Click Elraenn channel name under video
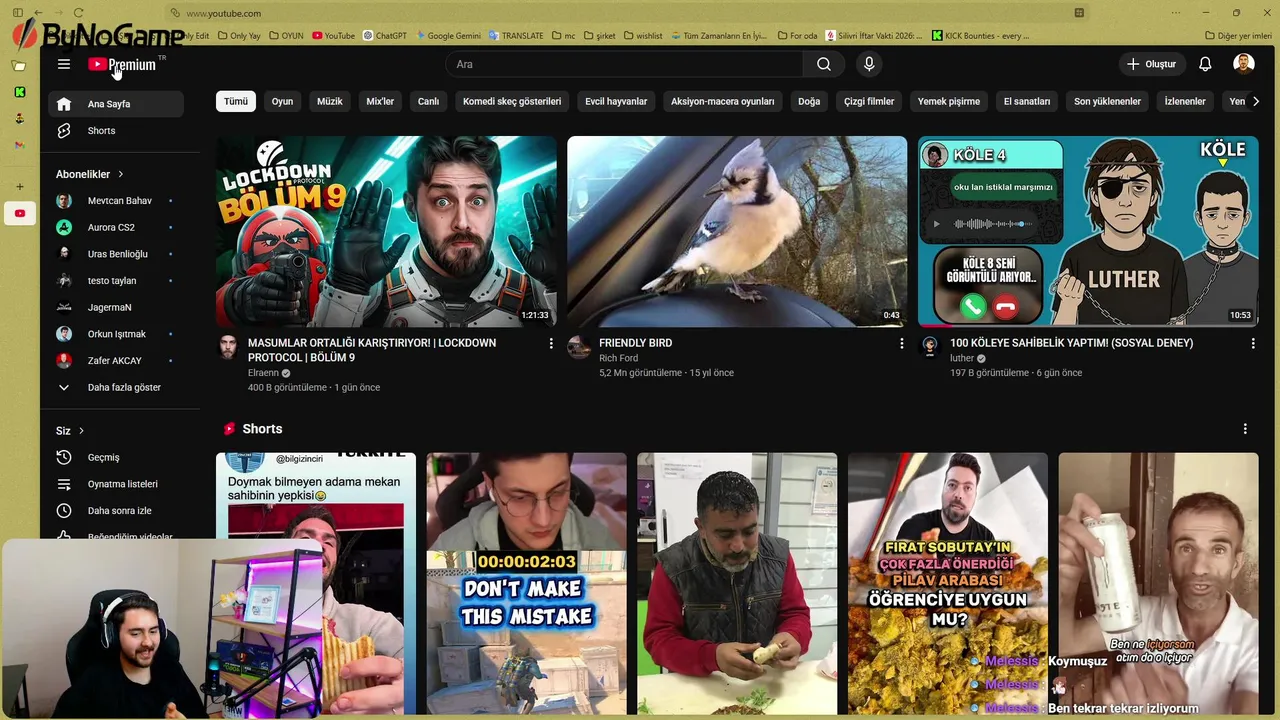The height and width of the screenshot is (720, 1280). (263, 373)
